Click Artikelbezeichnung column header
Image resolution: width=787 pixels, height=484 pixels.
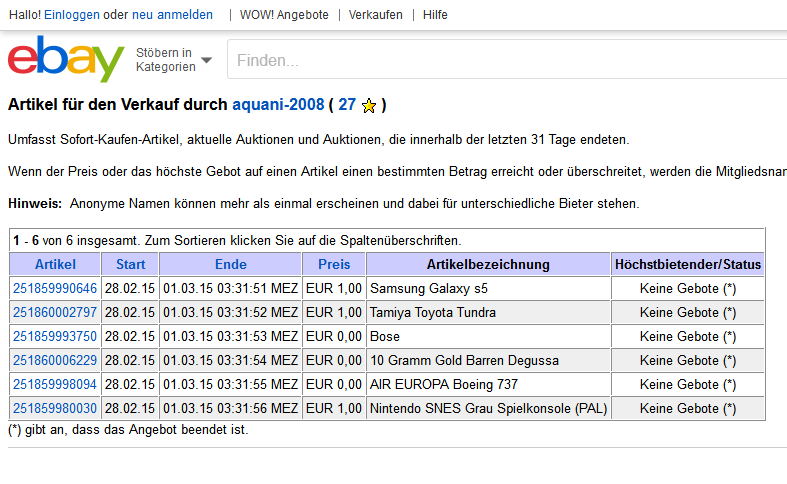(x=488, y=264)
